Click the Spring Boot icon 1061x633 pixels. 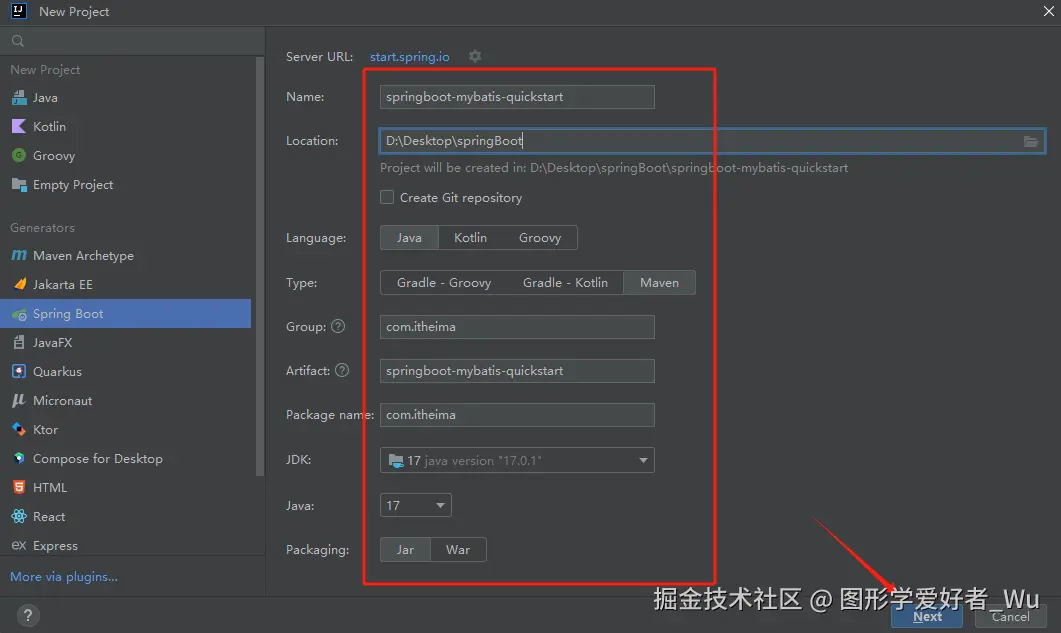tap(19, 314)
